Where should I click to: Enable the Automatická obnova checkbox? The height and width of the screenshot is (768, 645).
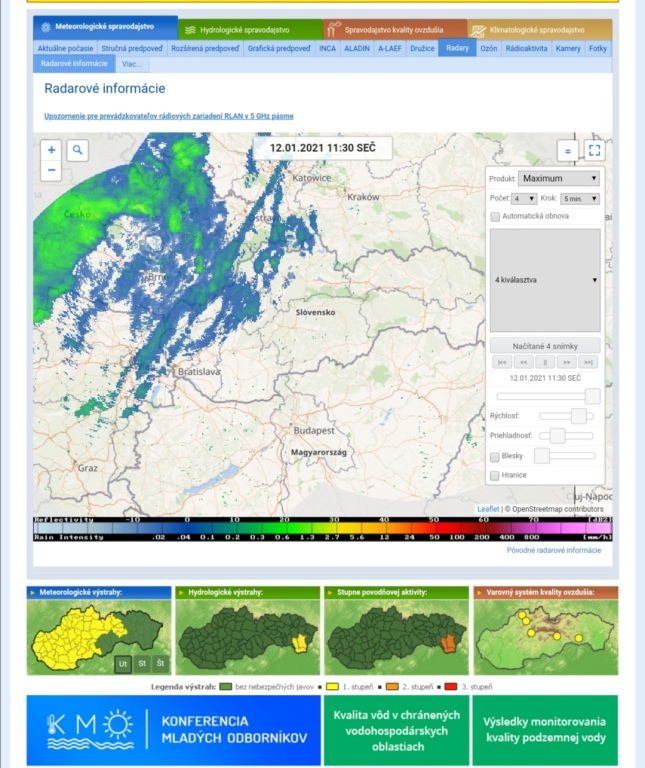[x=495, y=216]
